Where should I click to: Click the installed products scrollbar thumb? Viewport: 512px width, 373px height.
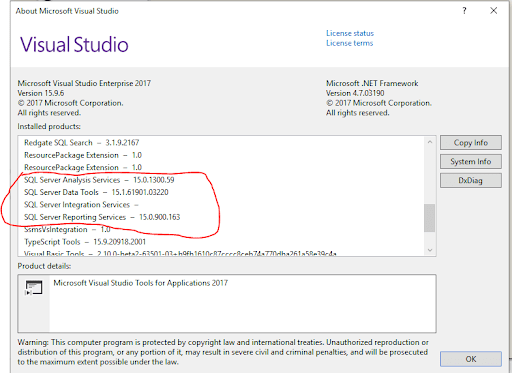click(429, 218)
